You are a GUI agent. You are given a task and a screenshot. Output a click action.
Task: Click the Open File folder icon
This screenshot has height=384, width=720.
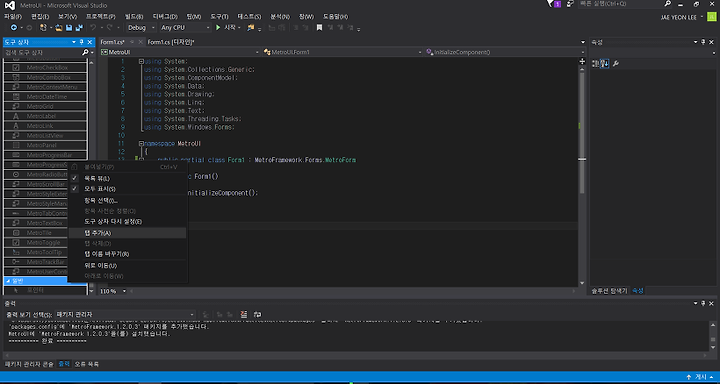tap(59, 28)
